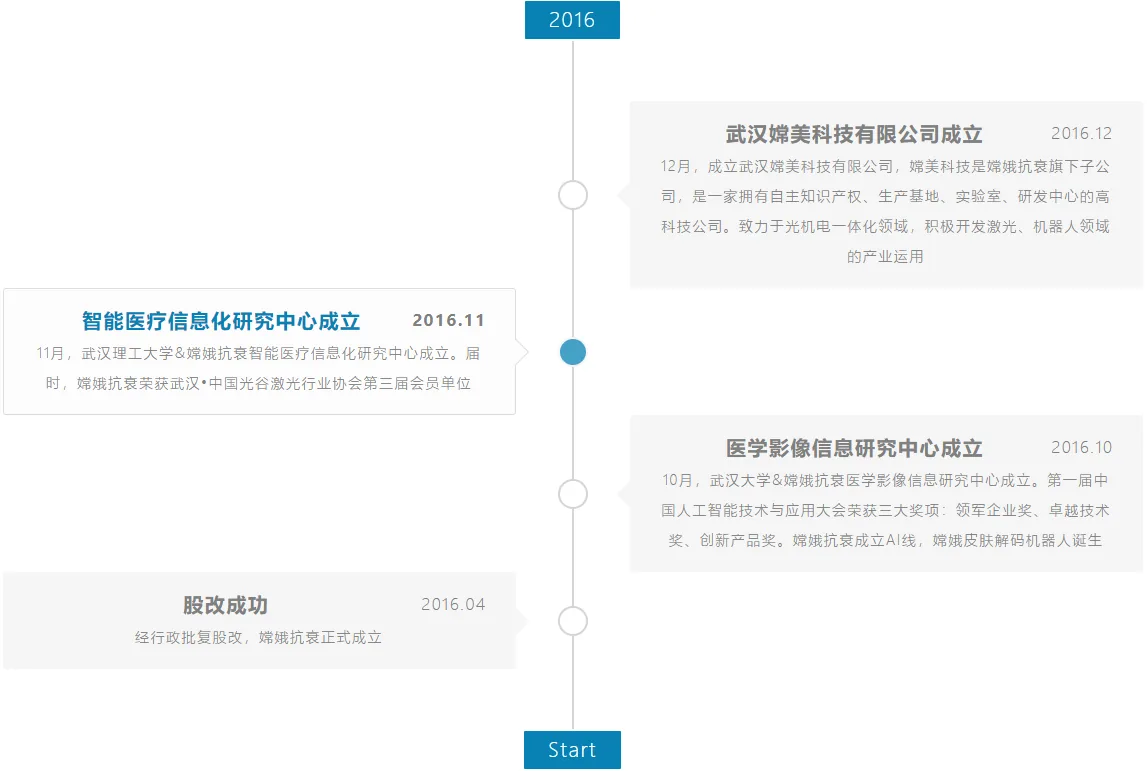1147x771 pixels.
Task: Click the 2016.11 date text
Action: pyautogui.click(x=448, y=320)
